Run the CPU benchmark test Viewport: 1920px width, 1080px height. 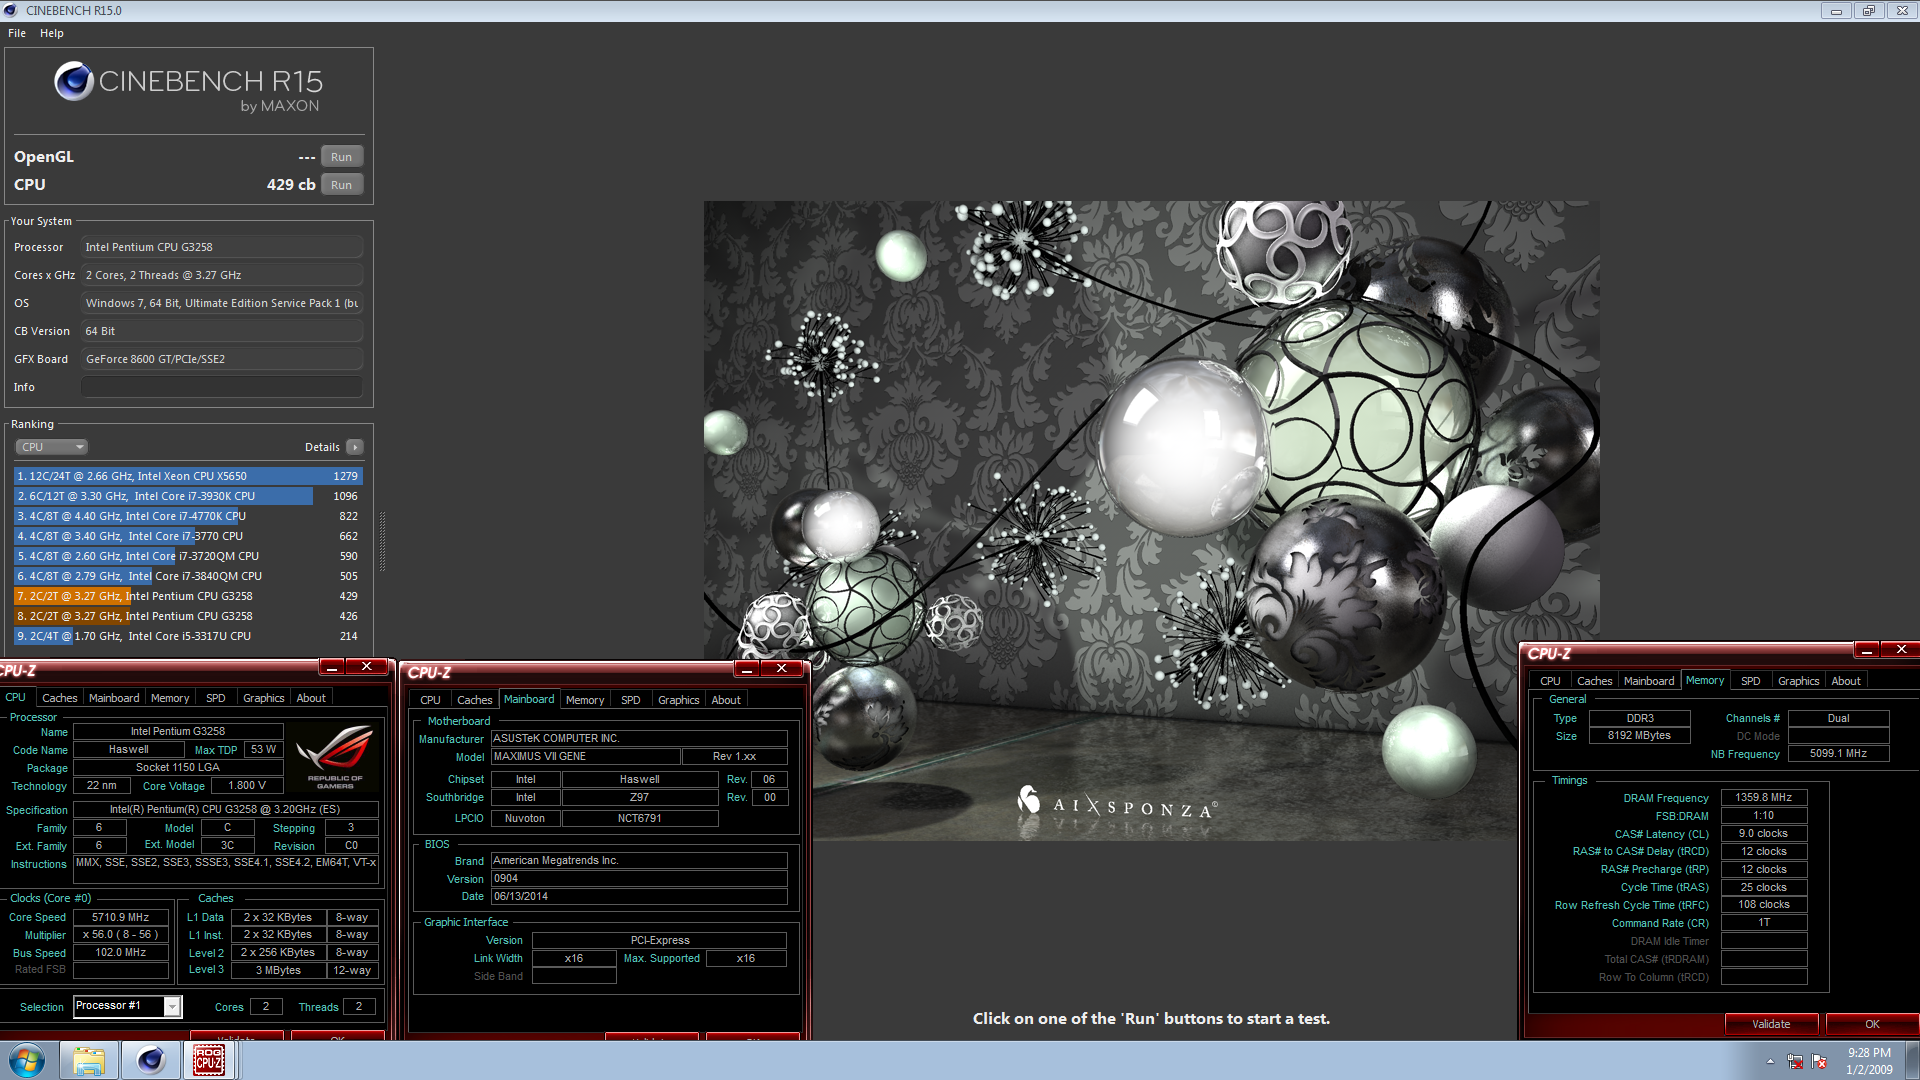point(341,185)
